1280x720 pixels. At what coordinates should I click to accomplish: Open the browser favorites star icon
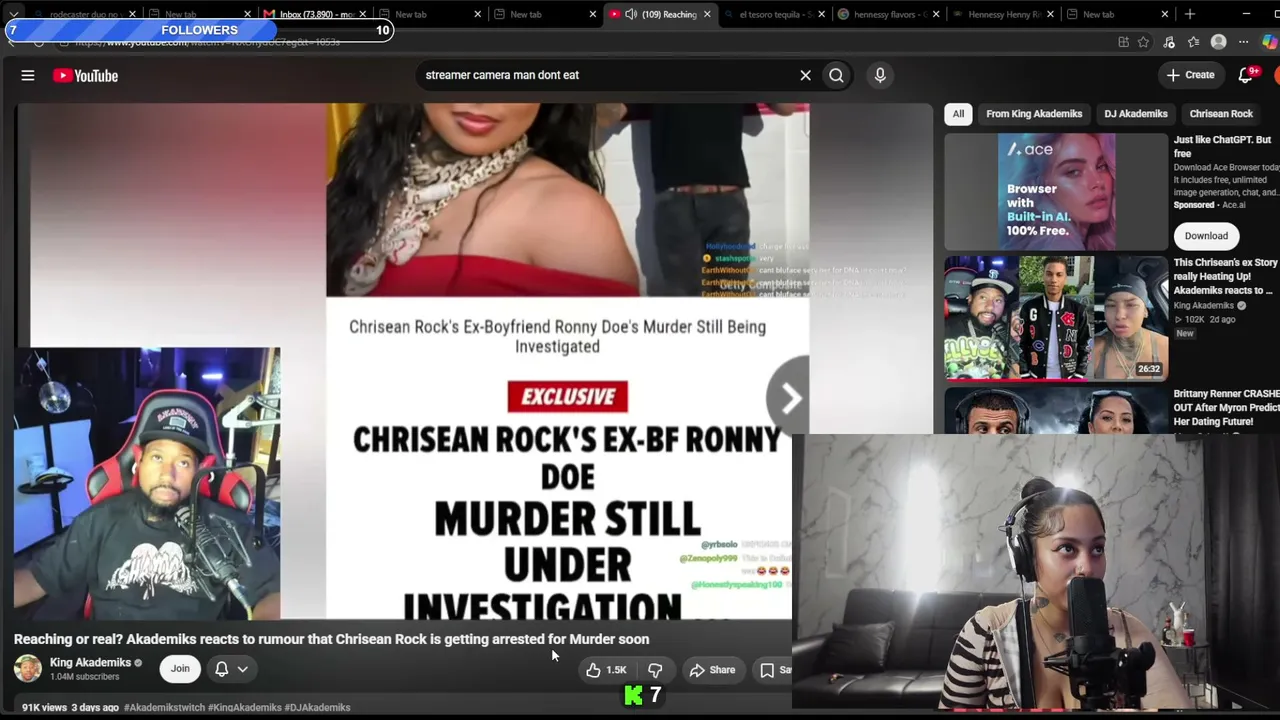pos(1193,42)
